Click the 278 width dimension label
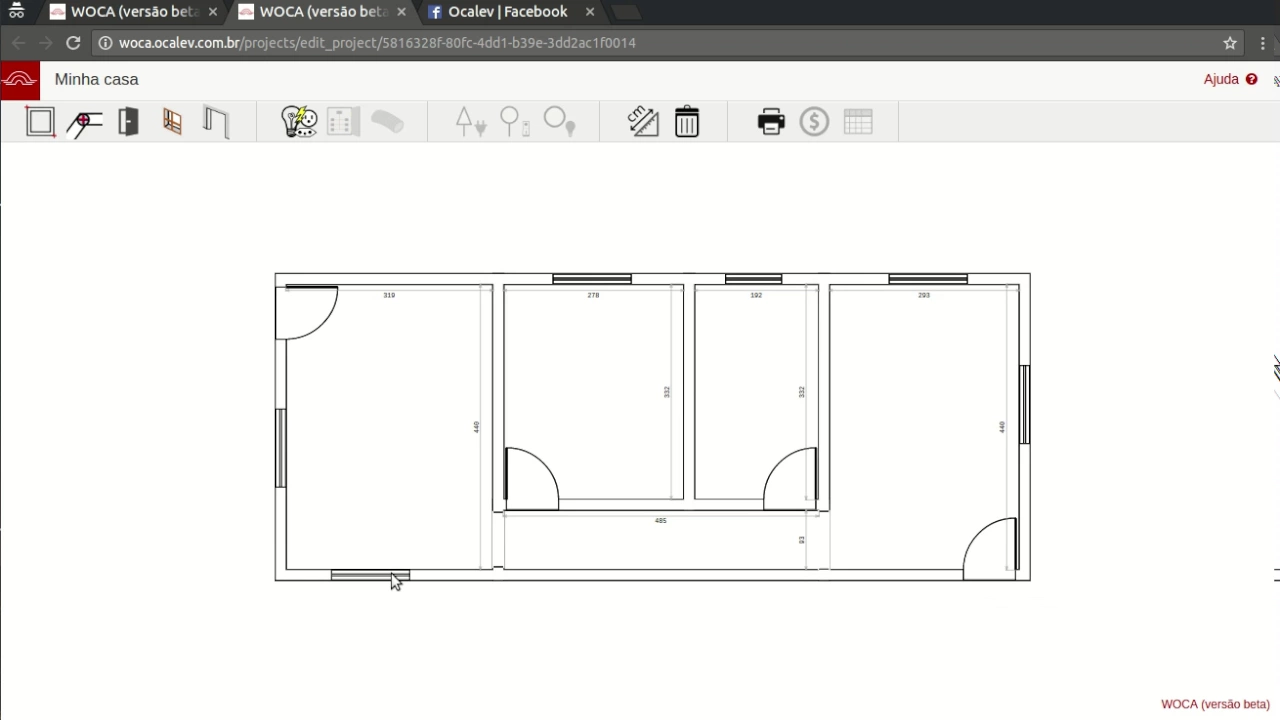The image size is (1280, 720). pyautogui.click(x=593, y=296)
